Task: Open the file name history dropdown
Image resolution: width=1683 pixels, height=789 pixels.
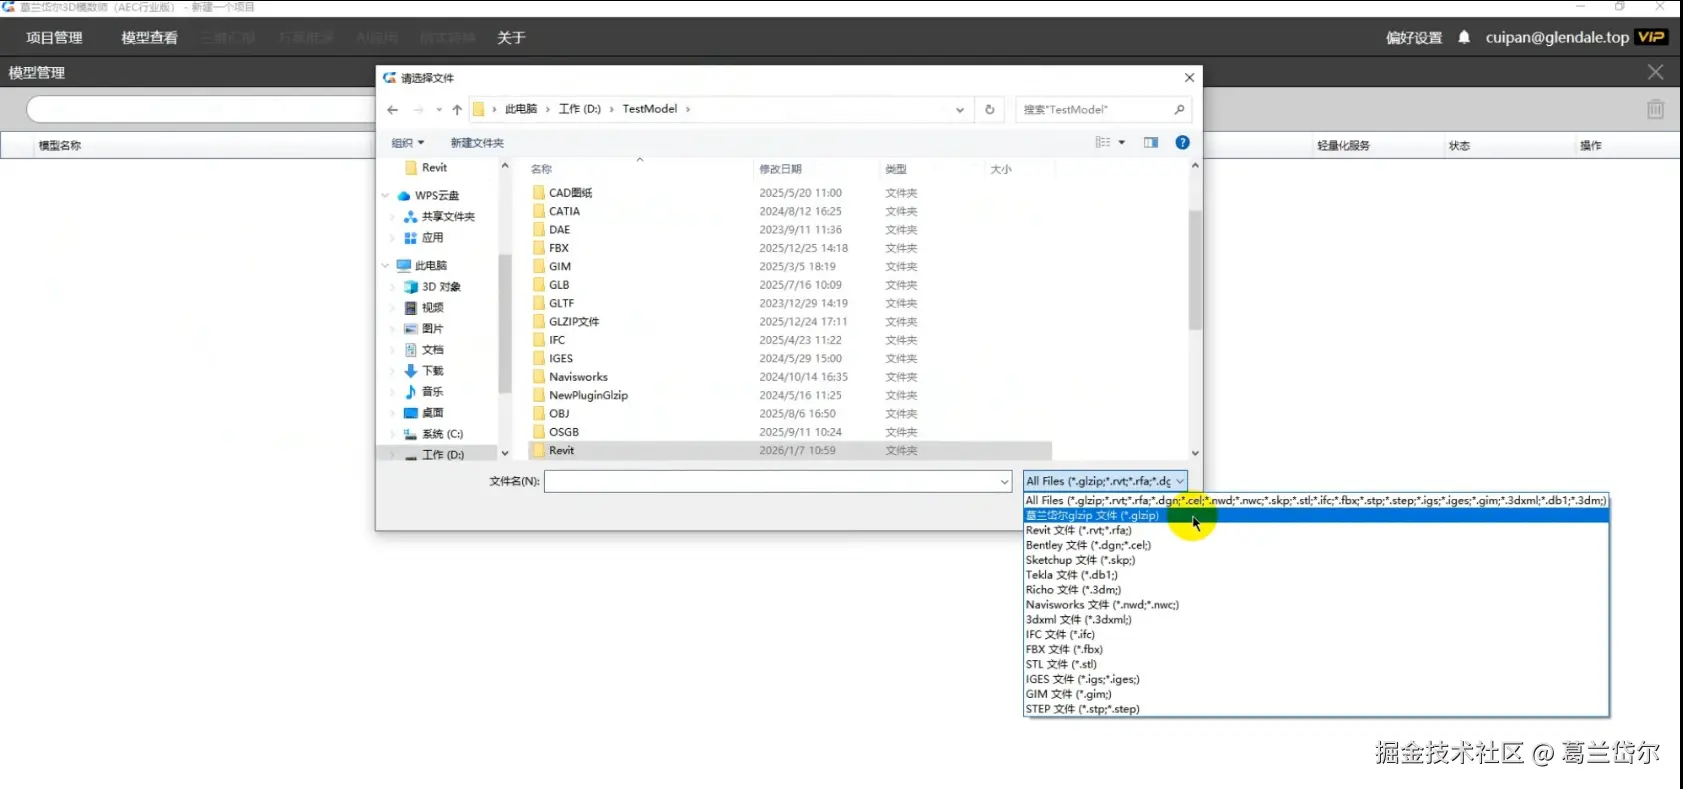Action: click(x=1004, y=482)
